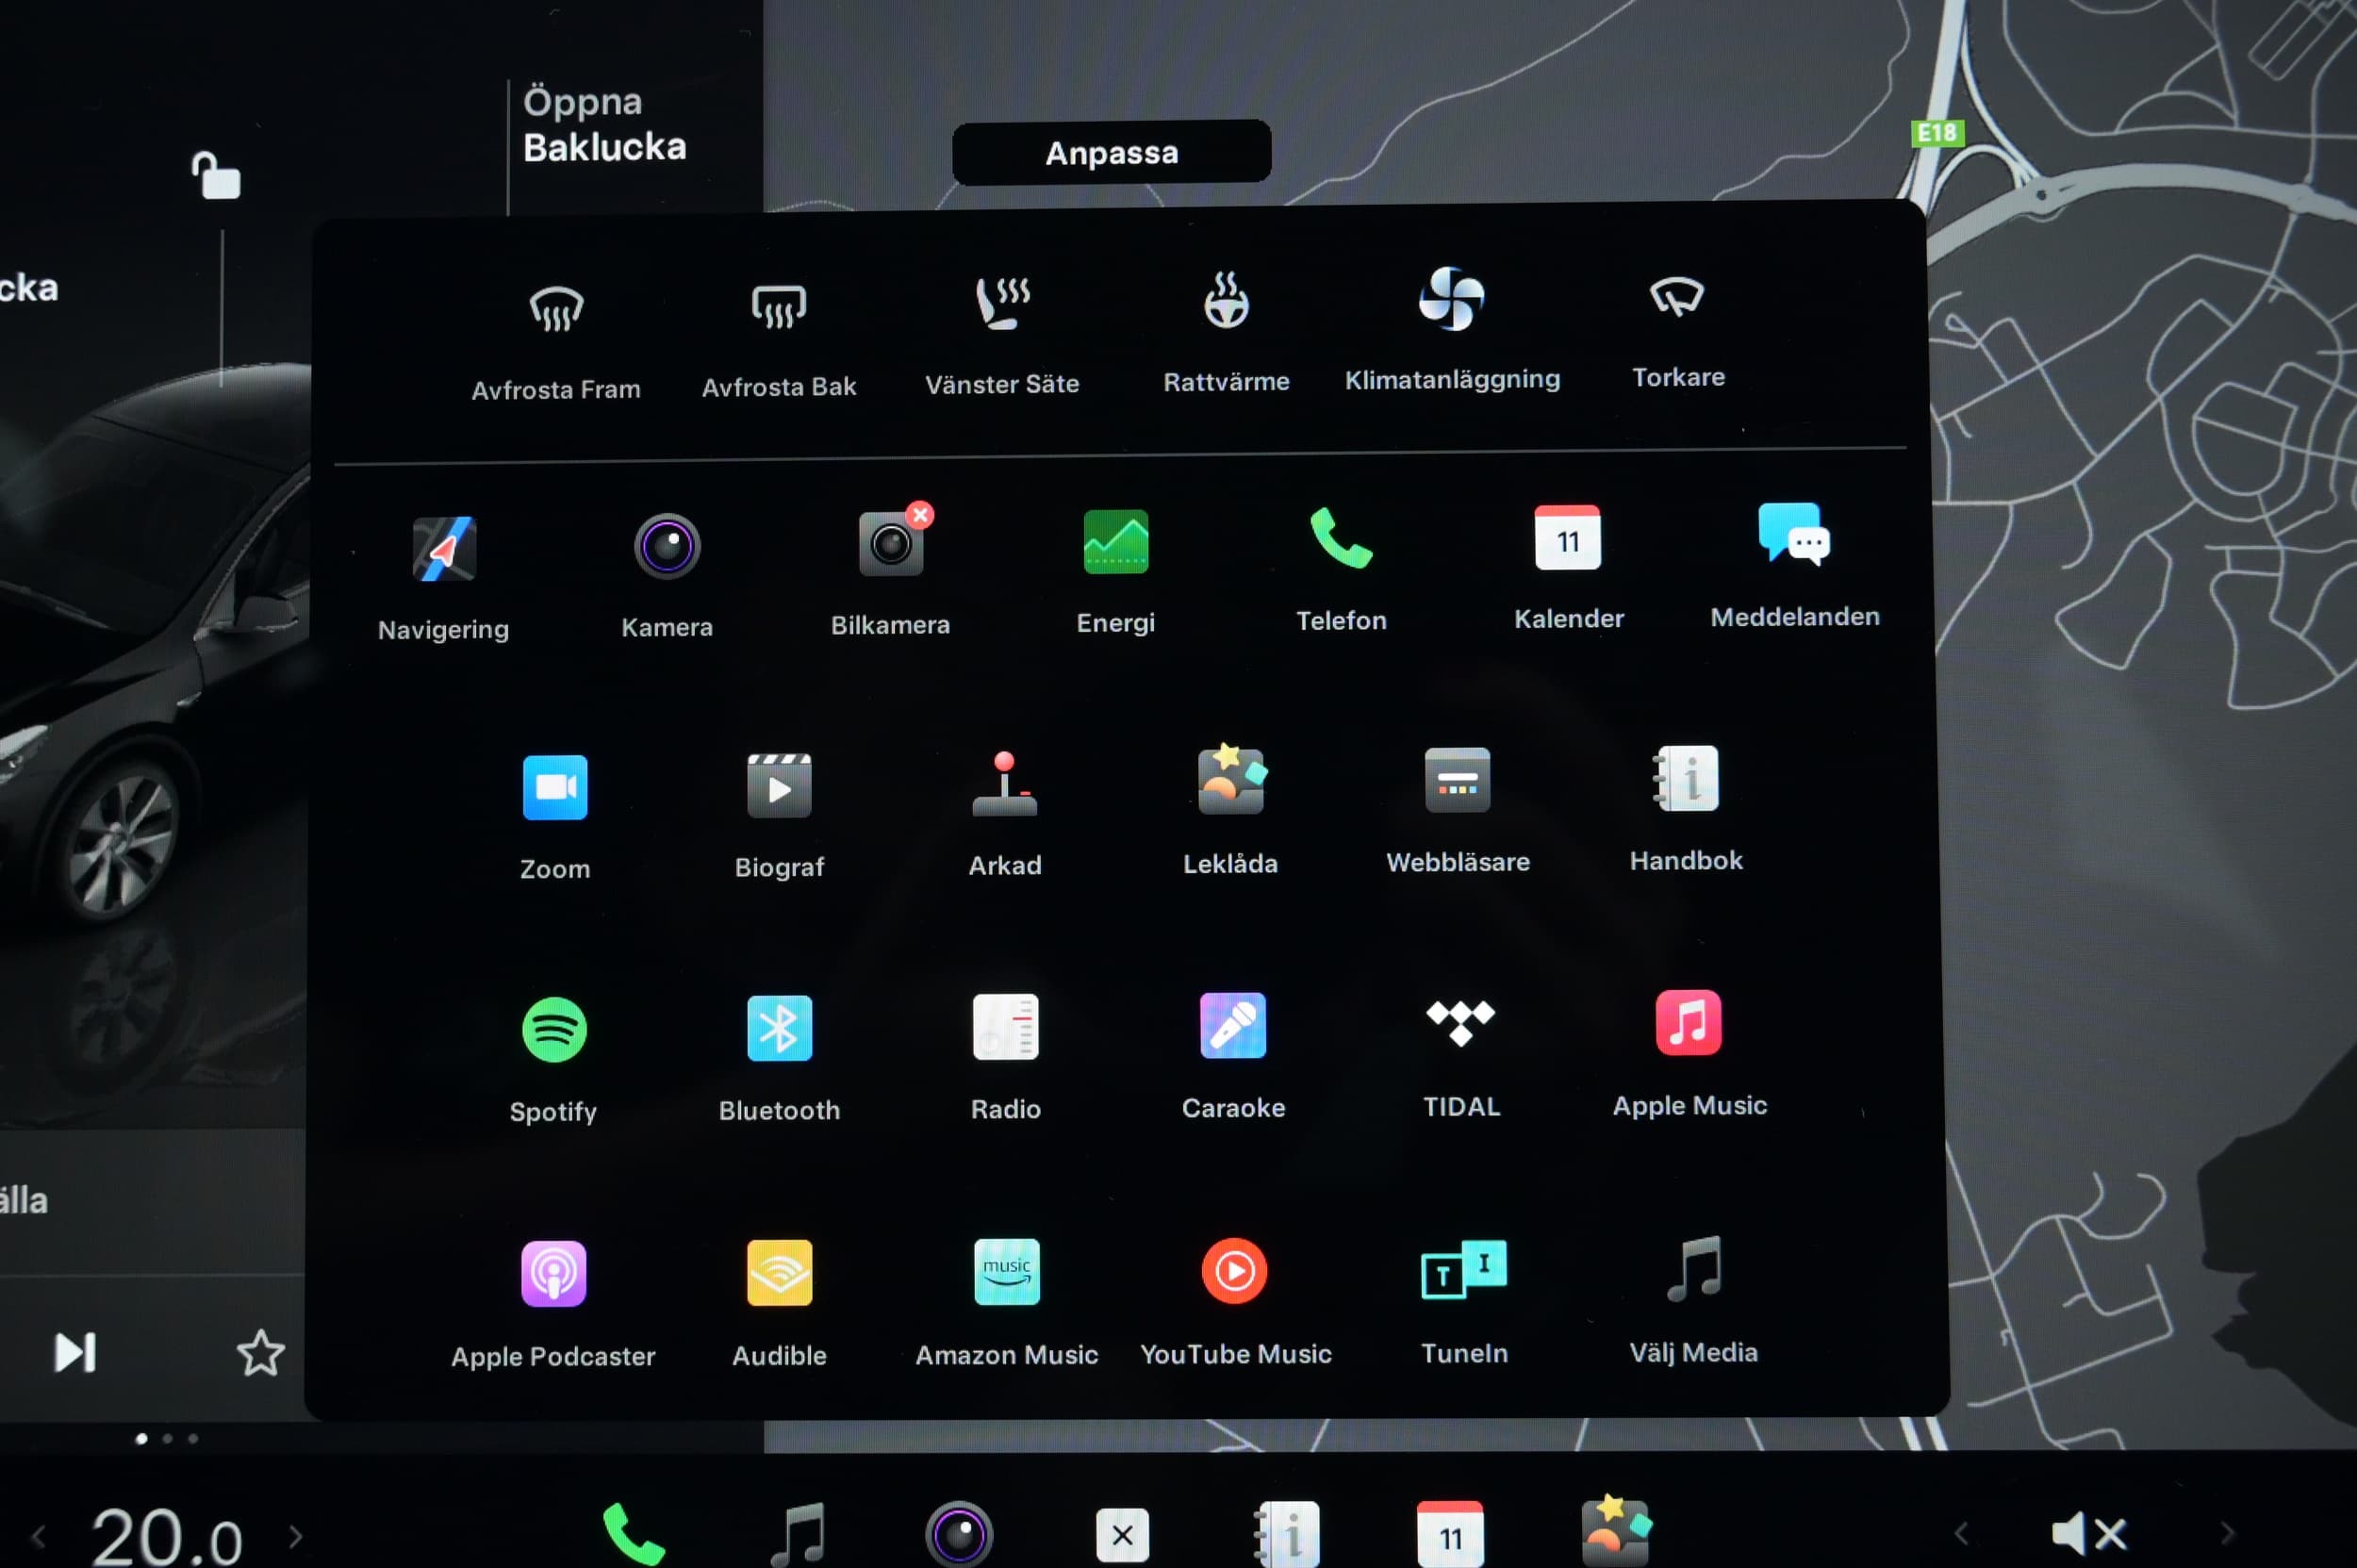Launch the Caraoke app
Image resolution: width=2357 pixels, height=1568 pixels.
(x=1233, y=1025)
